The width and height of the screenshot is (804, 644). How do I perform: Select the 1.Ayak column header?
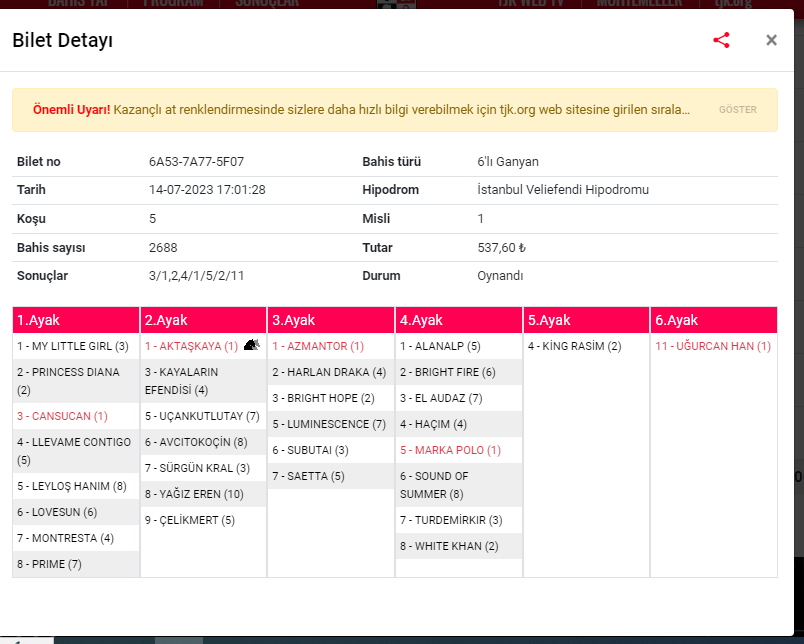click(76, 320)
